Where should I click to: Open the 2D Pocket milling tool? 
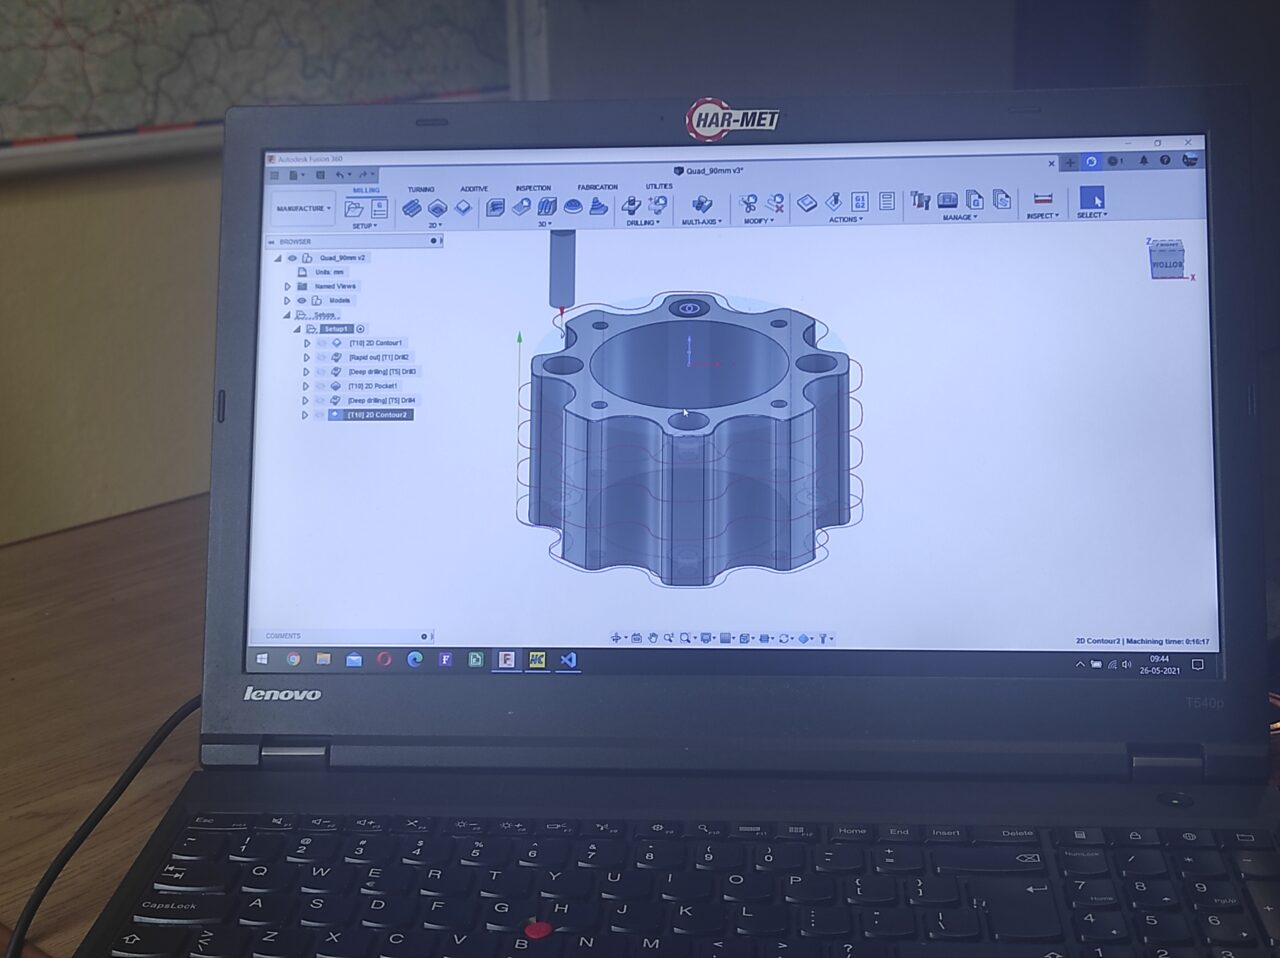pos(436,208)
